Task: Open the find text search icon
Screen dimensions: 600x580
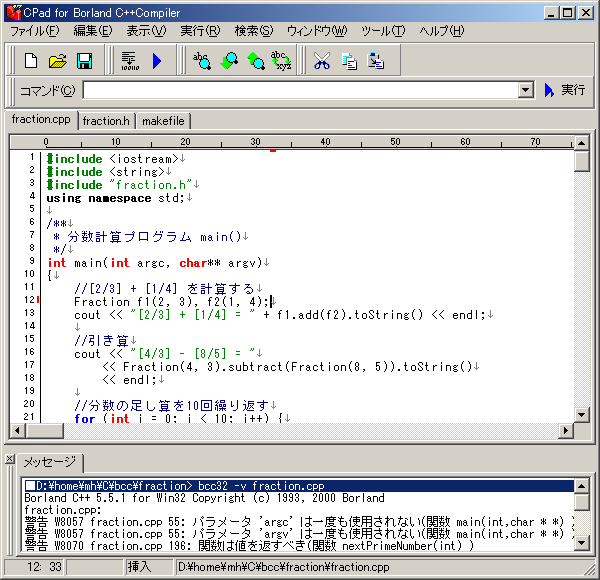Action: coord(202,61)
